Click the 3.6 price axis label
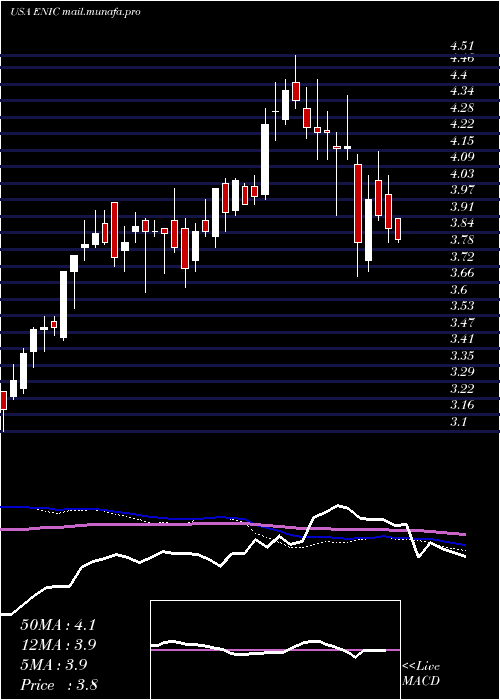 tap(458, 289)
